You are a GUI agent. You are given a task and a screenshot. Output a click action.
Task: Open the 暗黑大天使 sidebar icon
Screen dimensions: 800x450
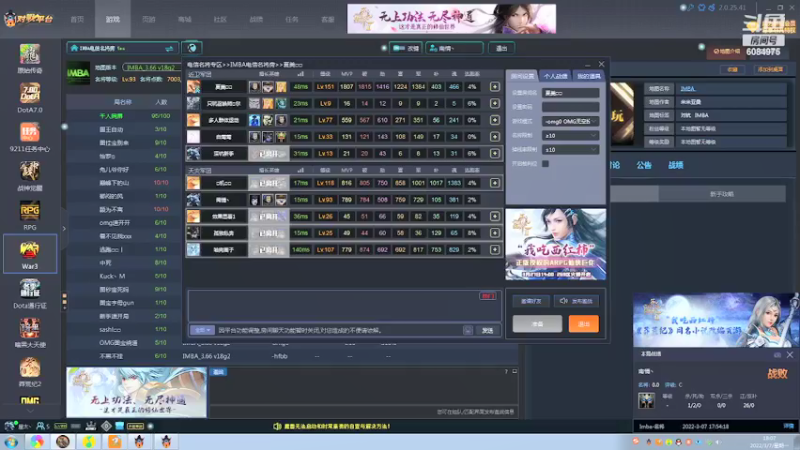pos(30,333)
